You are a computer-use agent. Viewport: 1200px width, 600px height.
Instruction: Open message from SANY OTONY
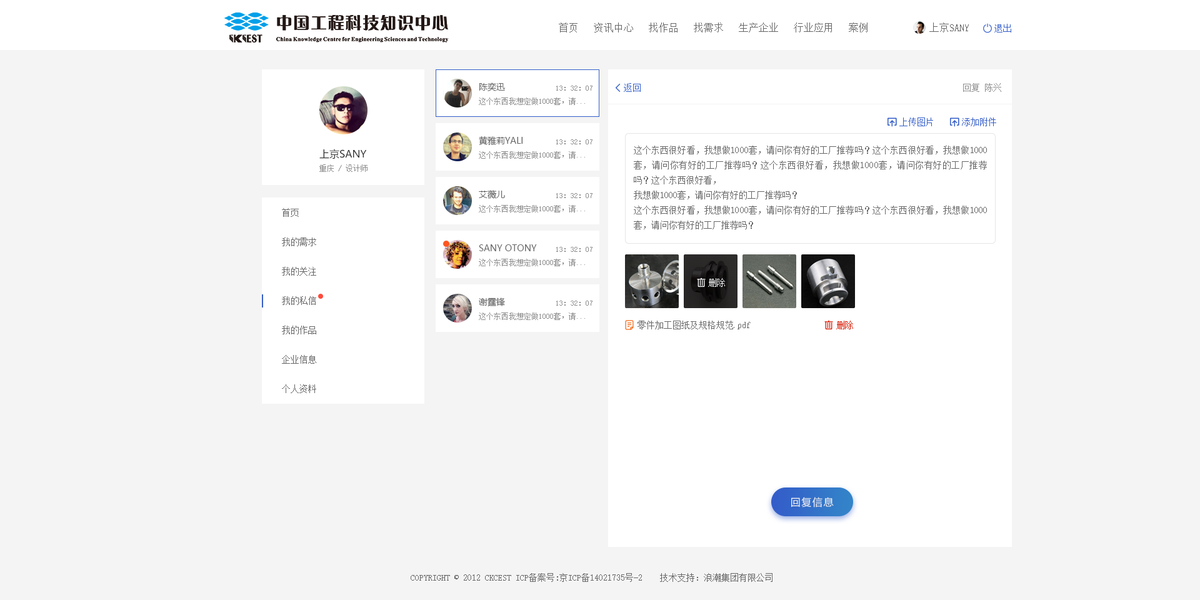point(517,254)
